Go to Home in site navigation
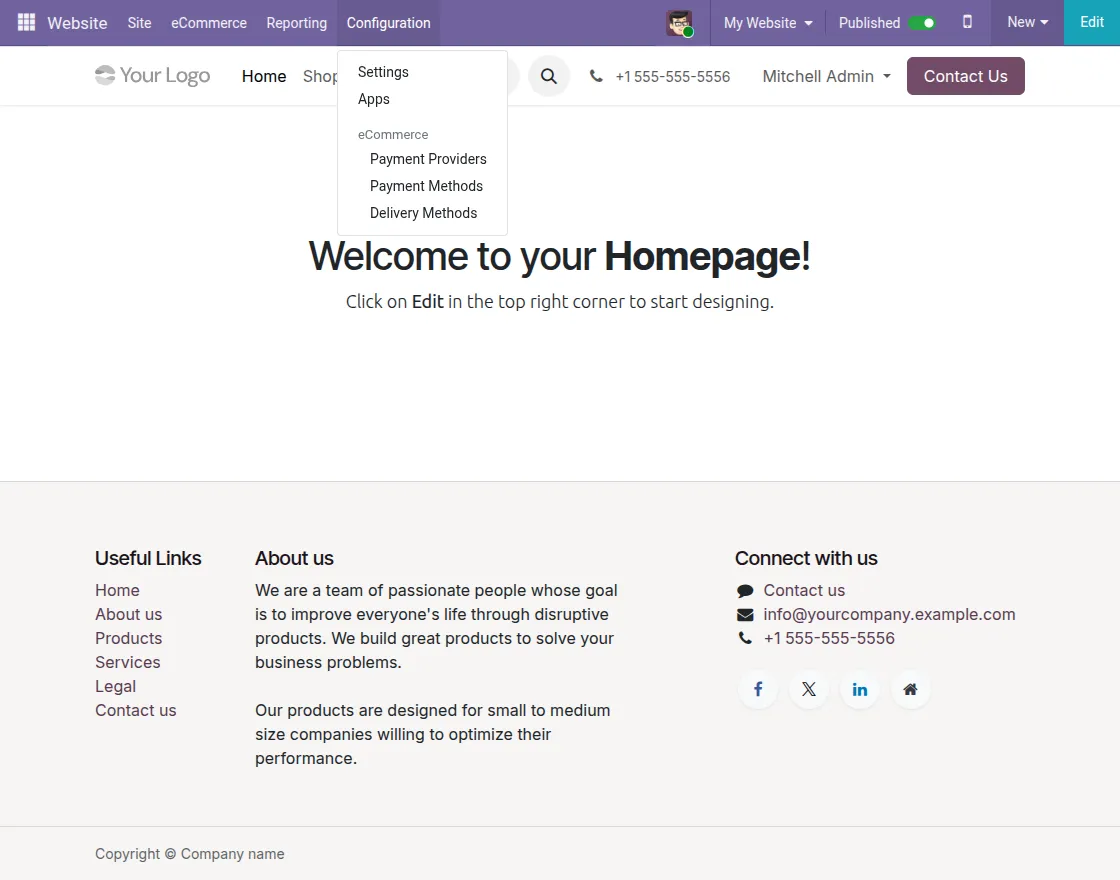This screenshot has height=880, width=1120. [264, 76]
